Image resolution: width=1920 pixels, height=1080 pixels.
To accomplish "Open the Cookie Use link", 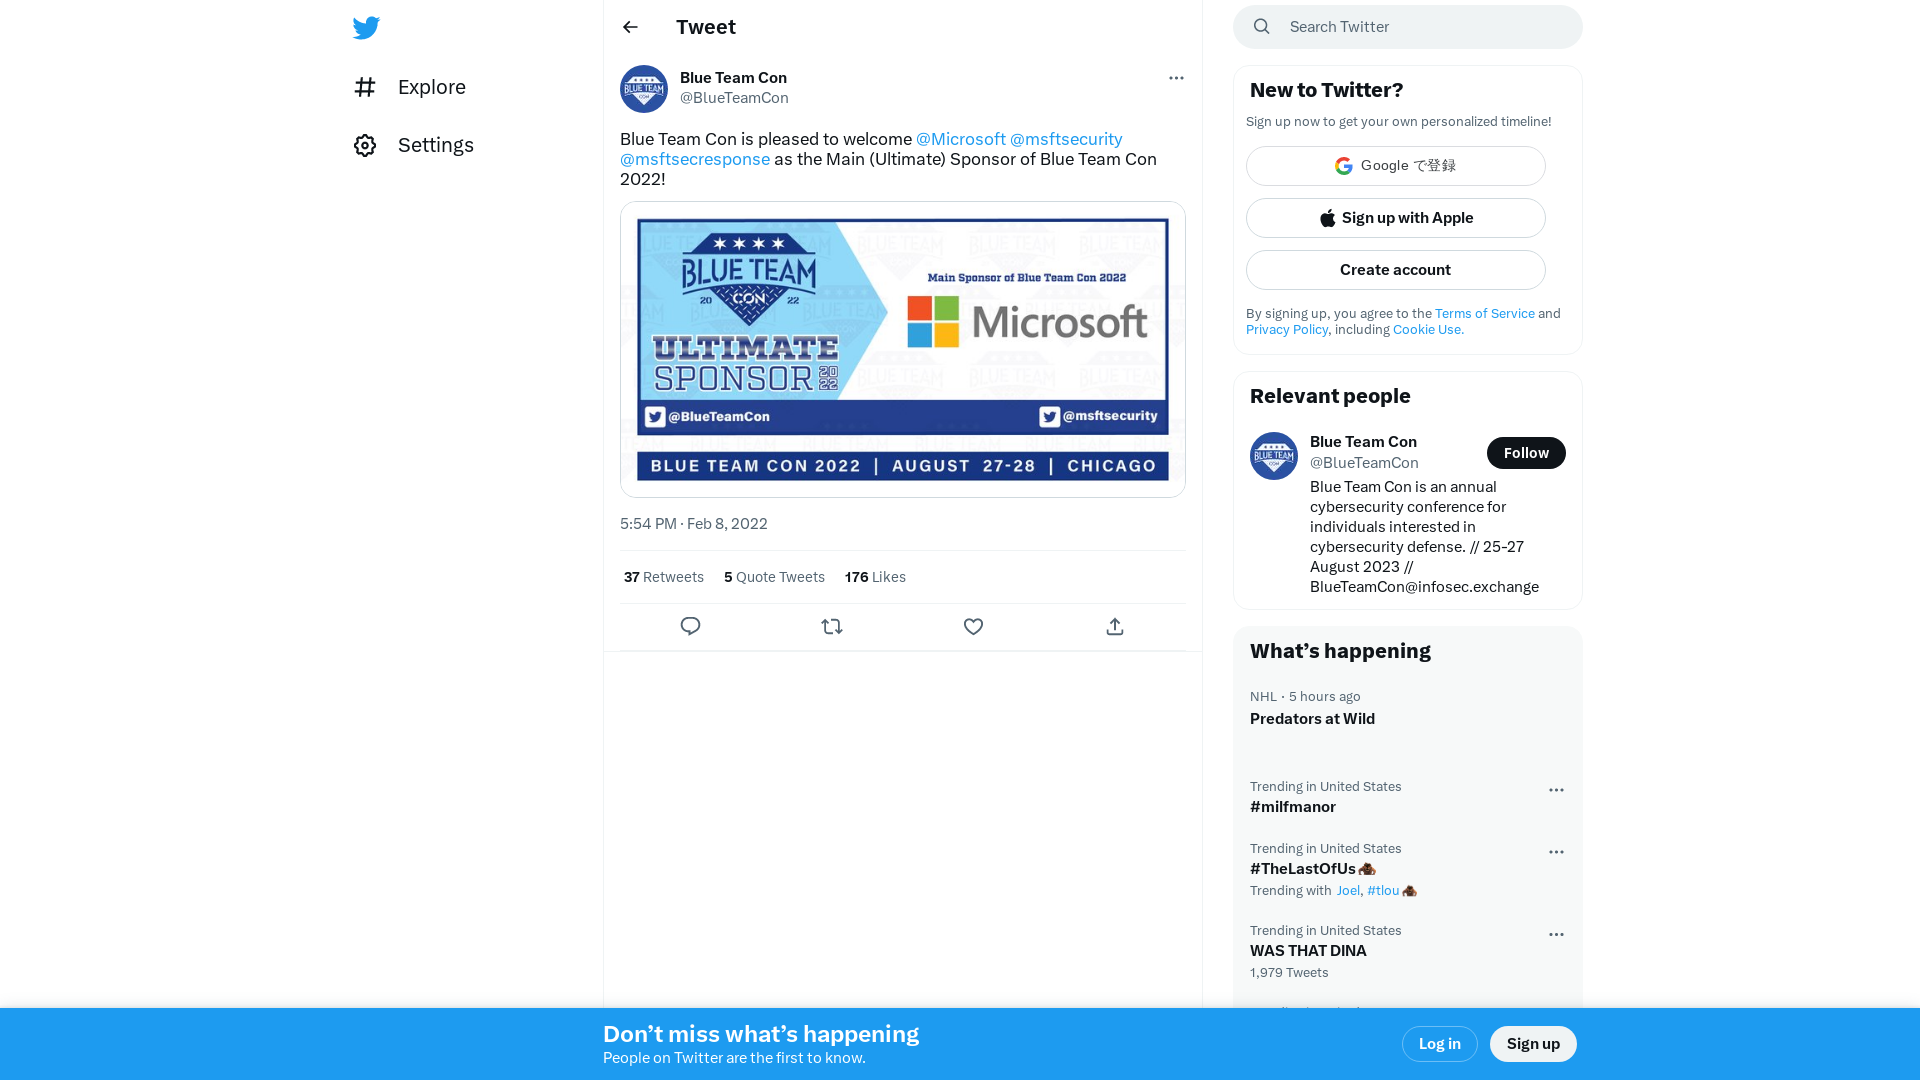I will 1428,330.
